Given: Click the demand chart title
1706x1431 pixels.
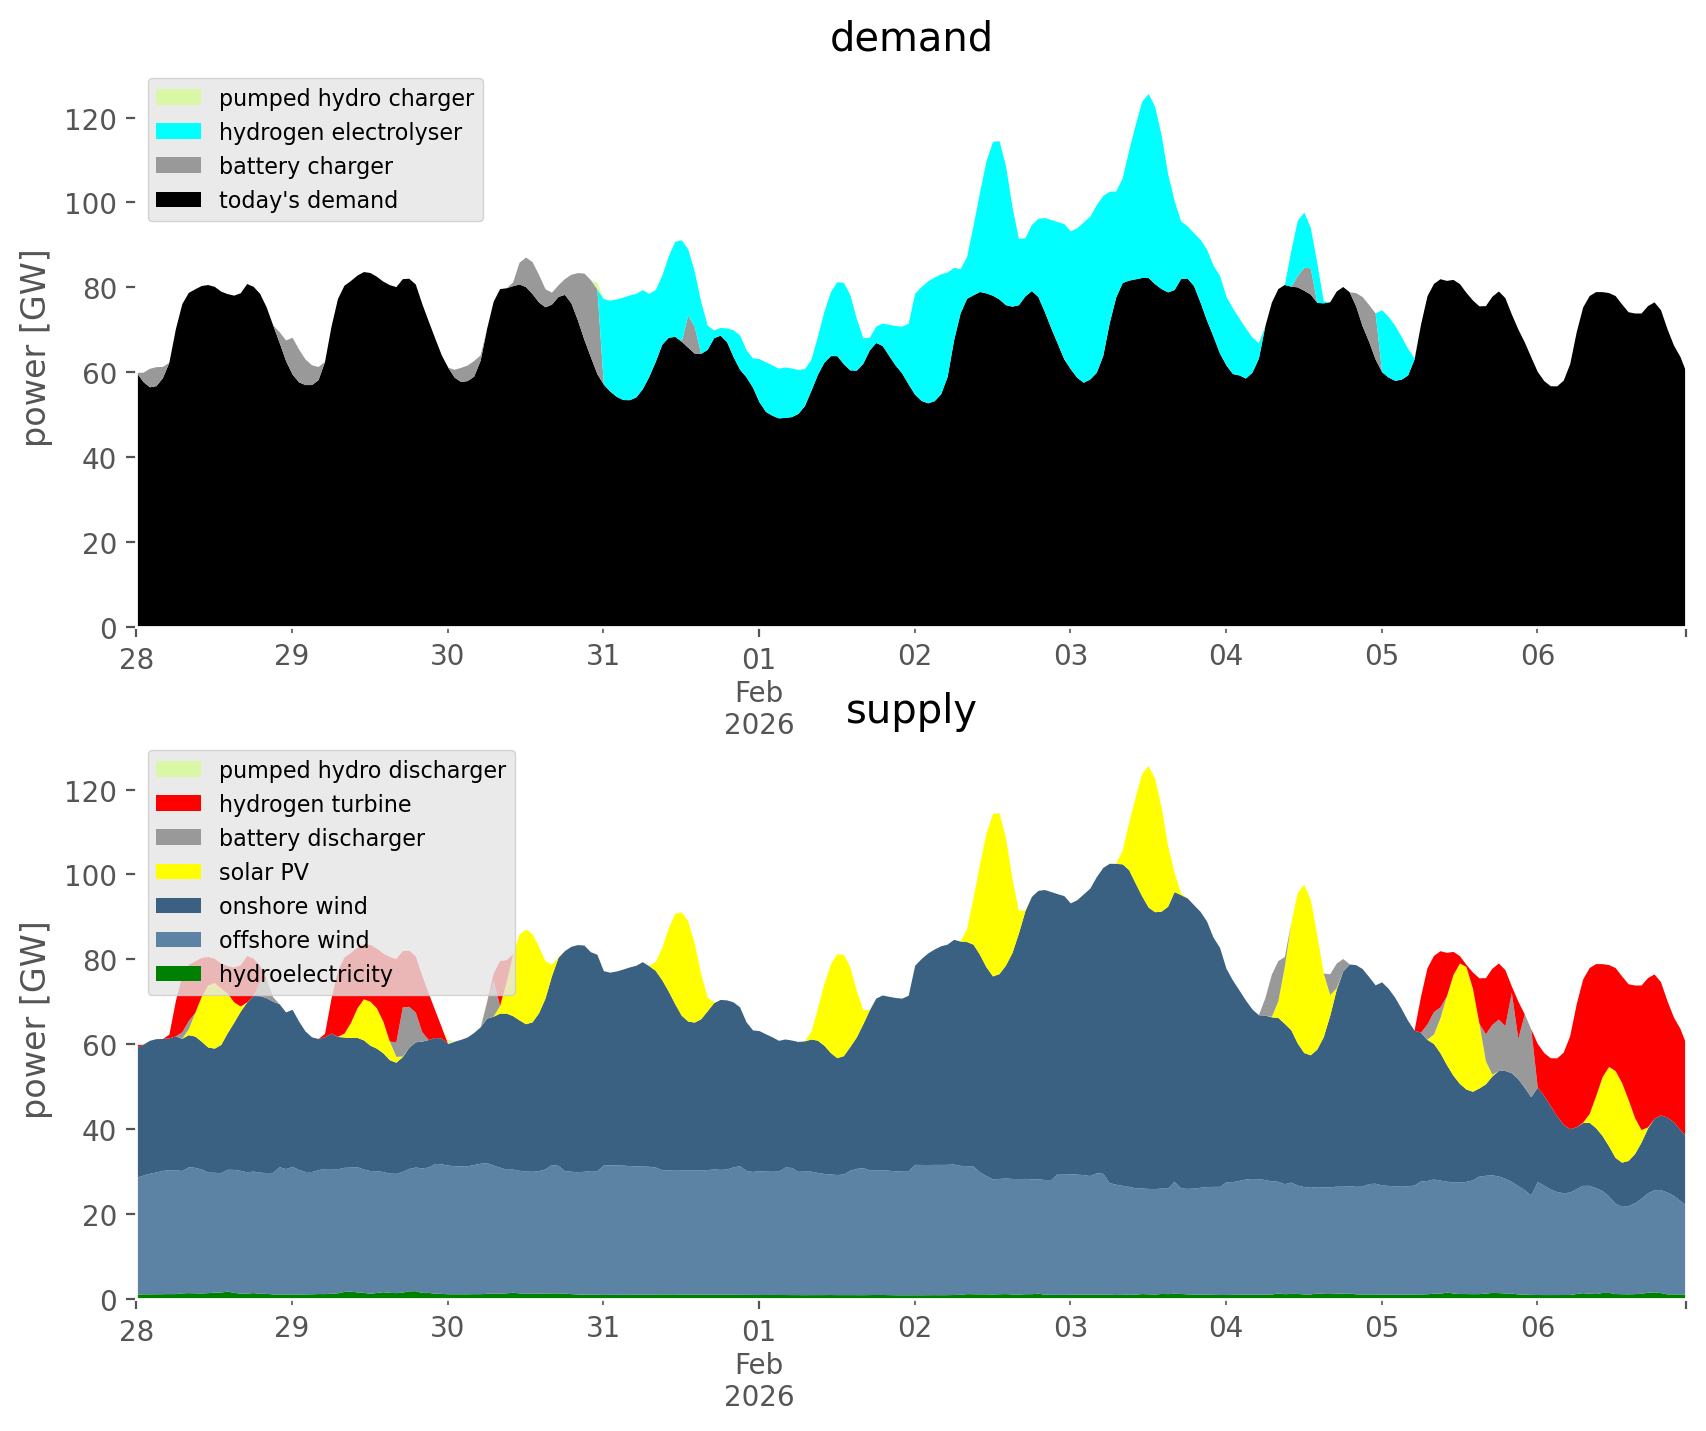Looking at the screenshot, I should pos(910,38).
